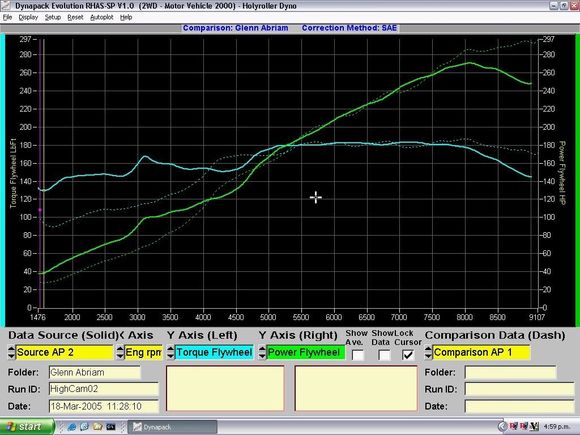Enable the Show Ave. checkbox
The height and width of the screenshot is (435, 580).
point(358,355)
